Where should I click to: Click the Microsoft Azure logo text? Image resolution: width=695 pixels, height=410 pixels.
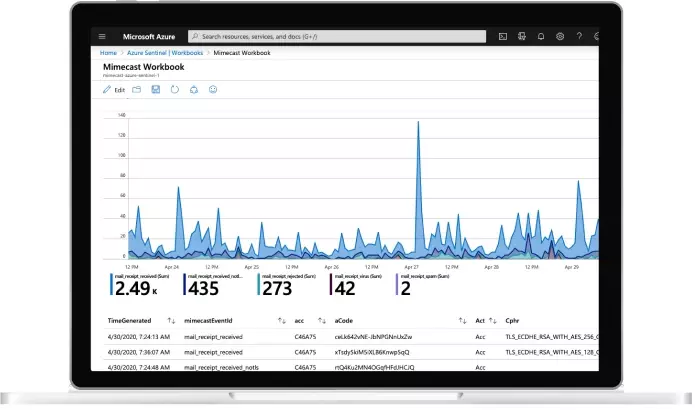[149, 37]
